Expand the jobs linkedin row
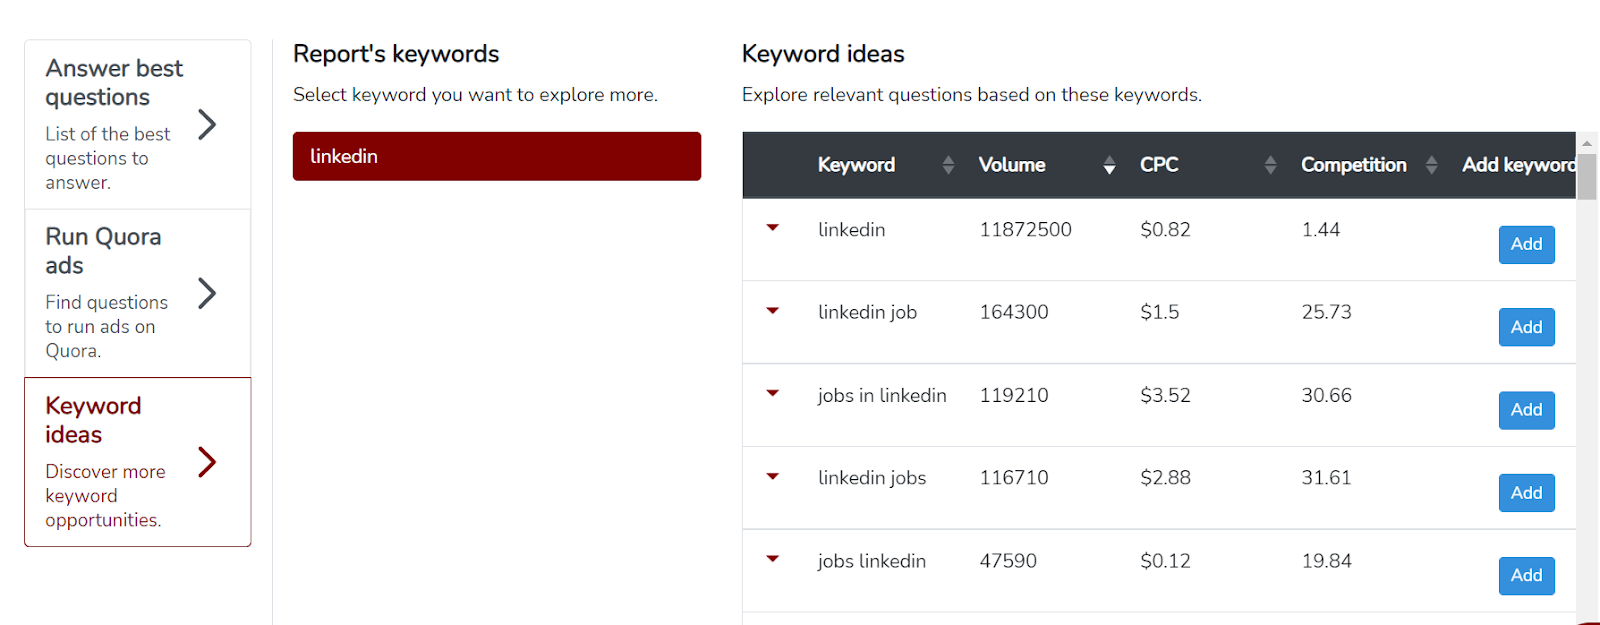This screenshot has width=1600, height=625. tap(772, 559)
